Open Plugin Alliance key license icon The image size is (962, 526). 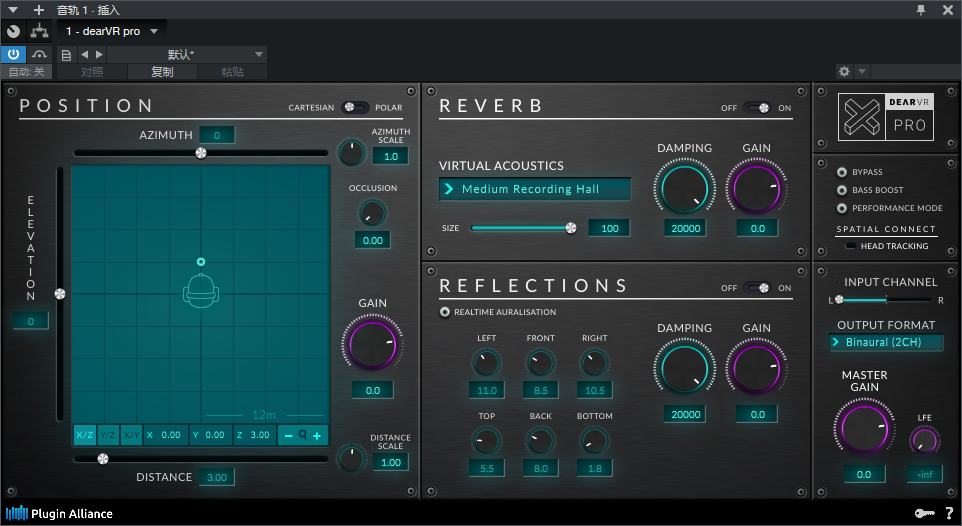pos(925,513)
